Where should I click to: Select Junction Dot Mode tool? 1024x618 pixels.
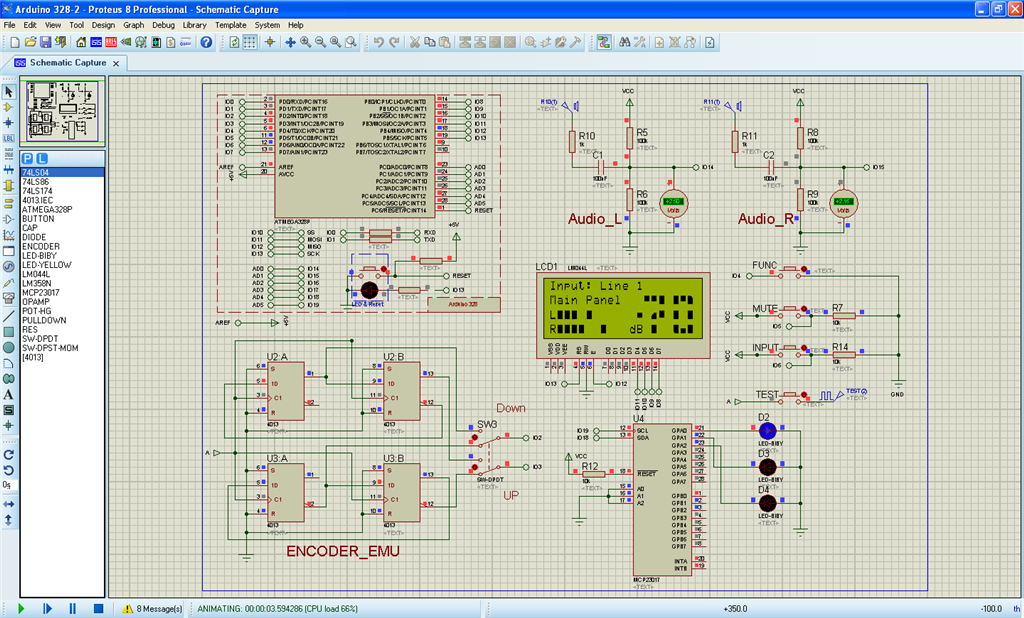(x=8, y=123)
